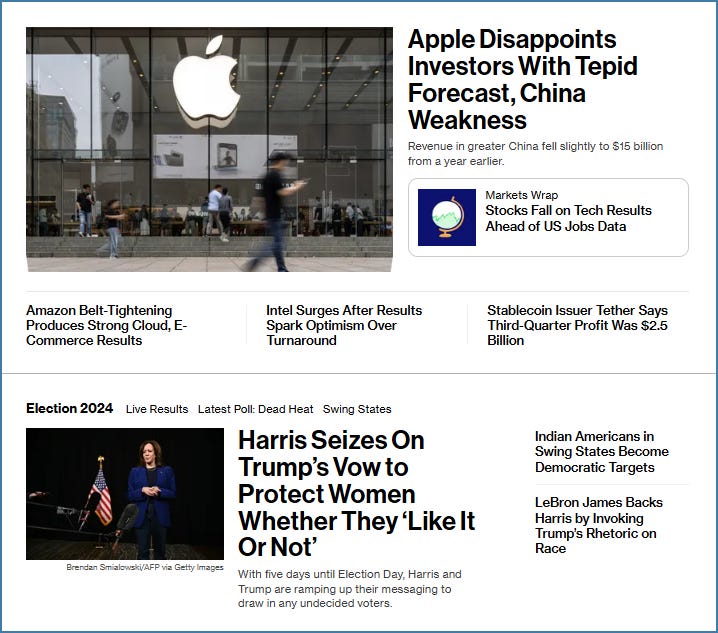
Task: Go to Election 2024 section
Action: click(x=70, y=408)
